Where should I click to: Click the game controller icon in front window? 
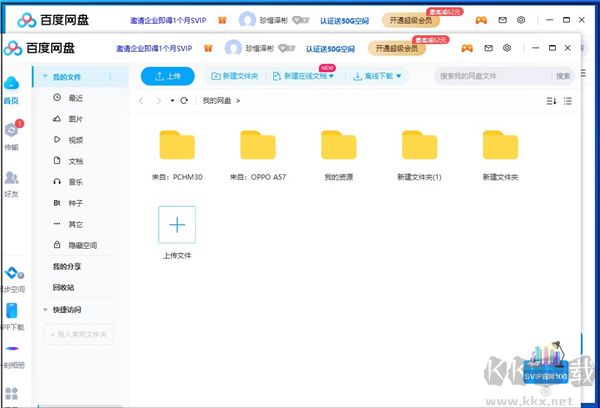coord(467,48)
